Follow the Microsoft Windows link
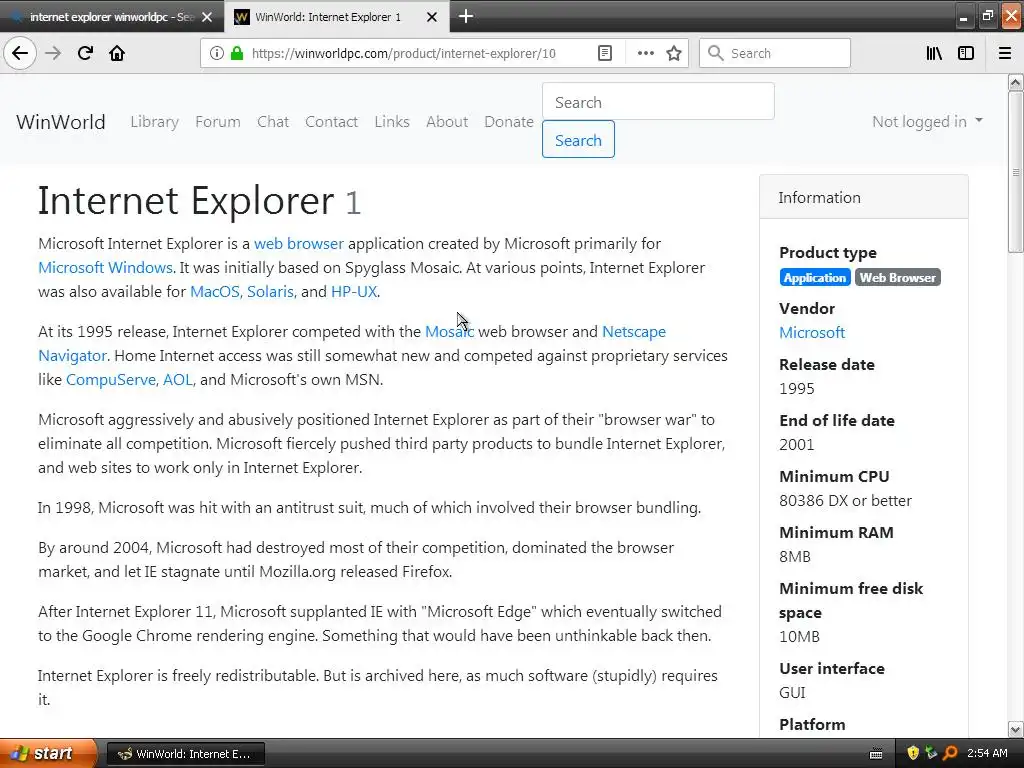This screenshot has width=1024, height=768. point(105,268)
